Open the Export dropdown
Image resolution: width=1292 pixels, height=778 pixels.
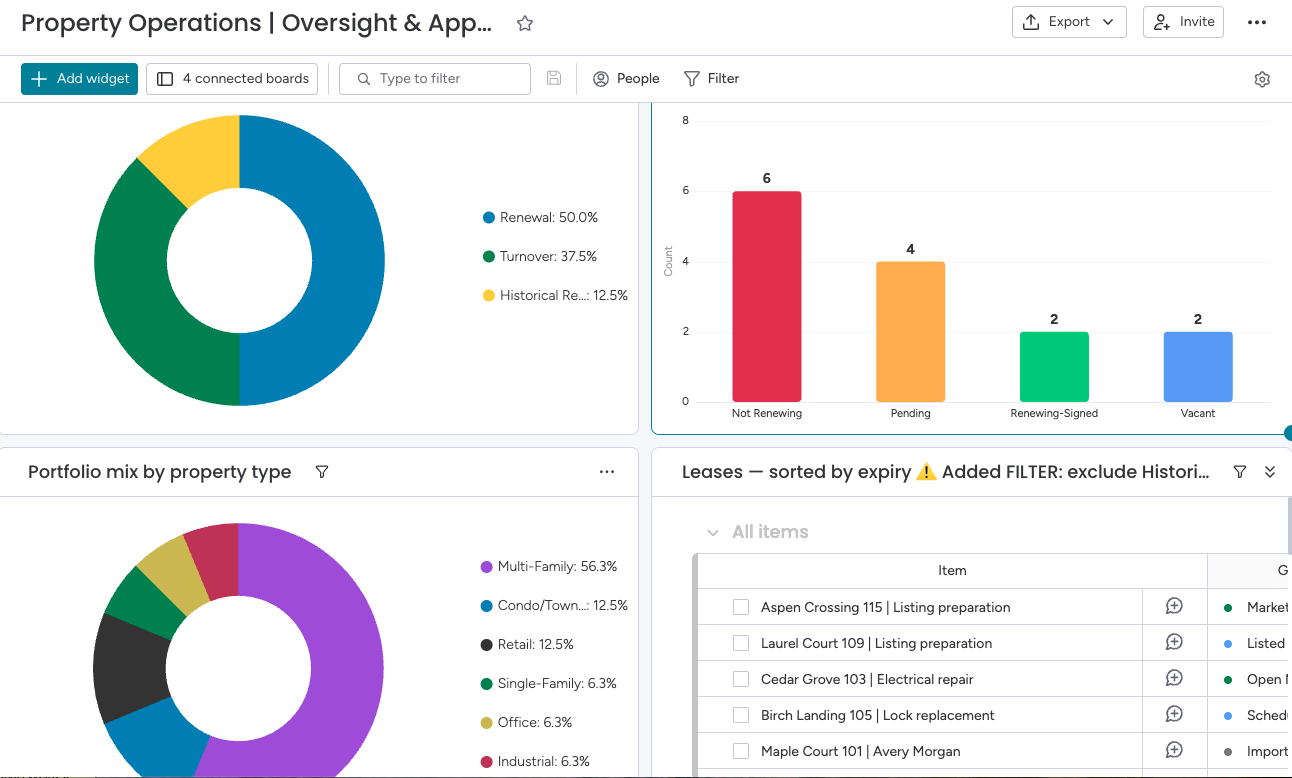[x=1069, y=22]
